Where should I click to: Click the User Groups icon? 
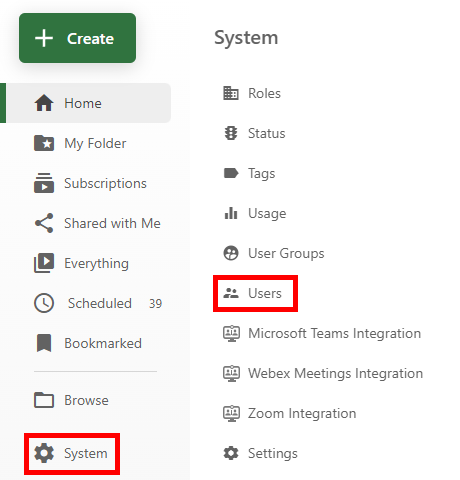tap(231, 253)
